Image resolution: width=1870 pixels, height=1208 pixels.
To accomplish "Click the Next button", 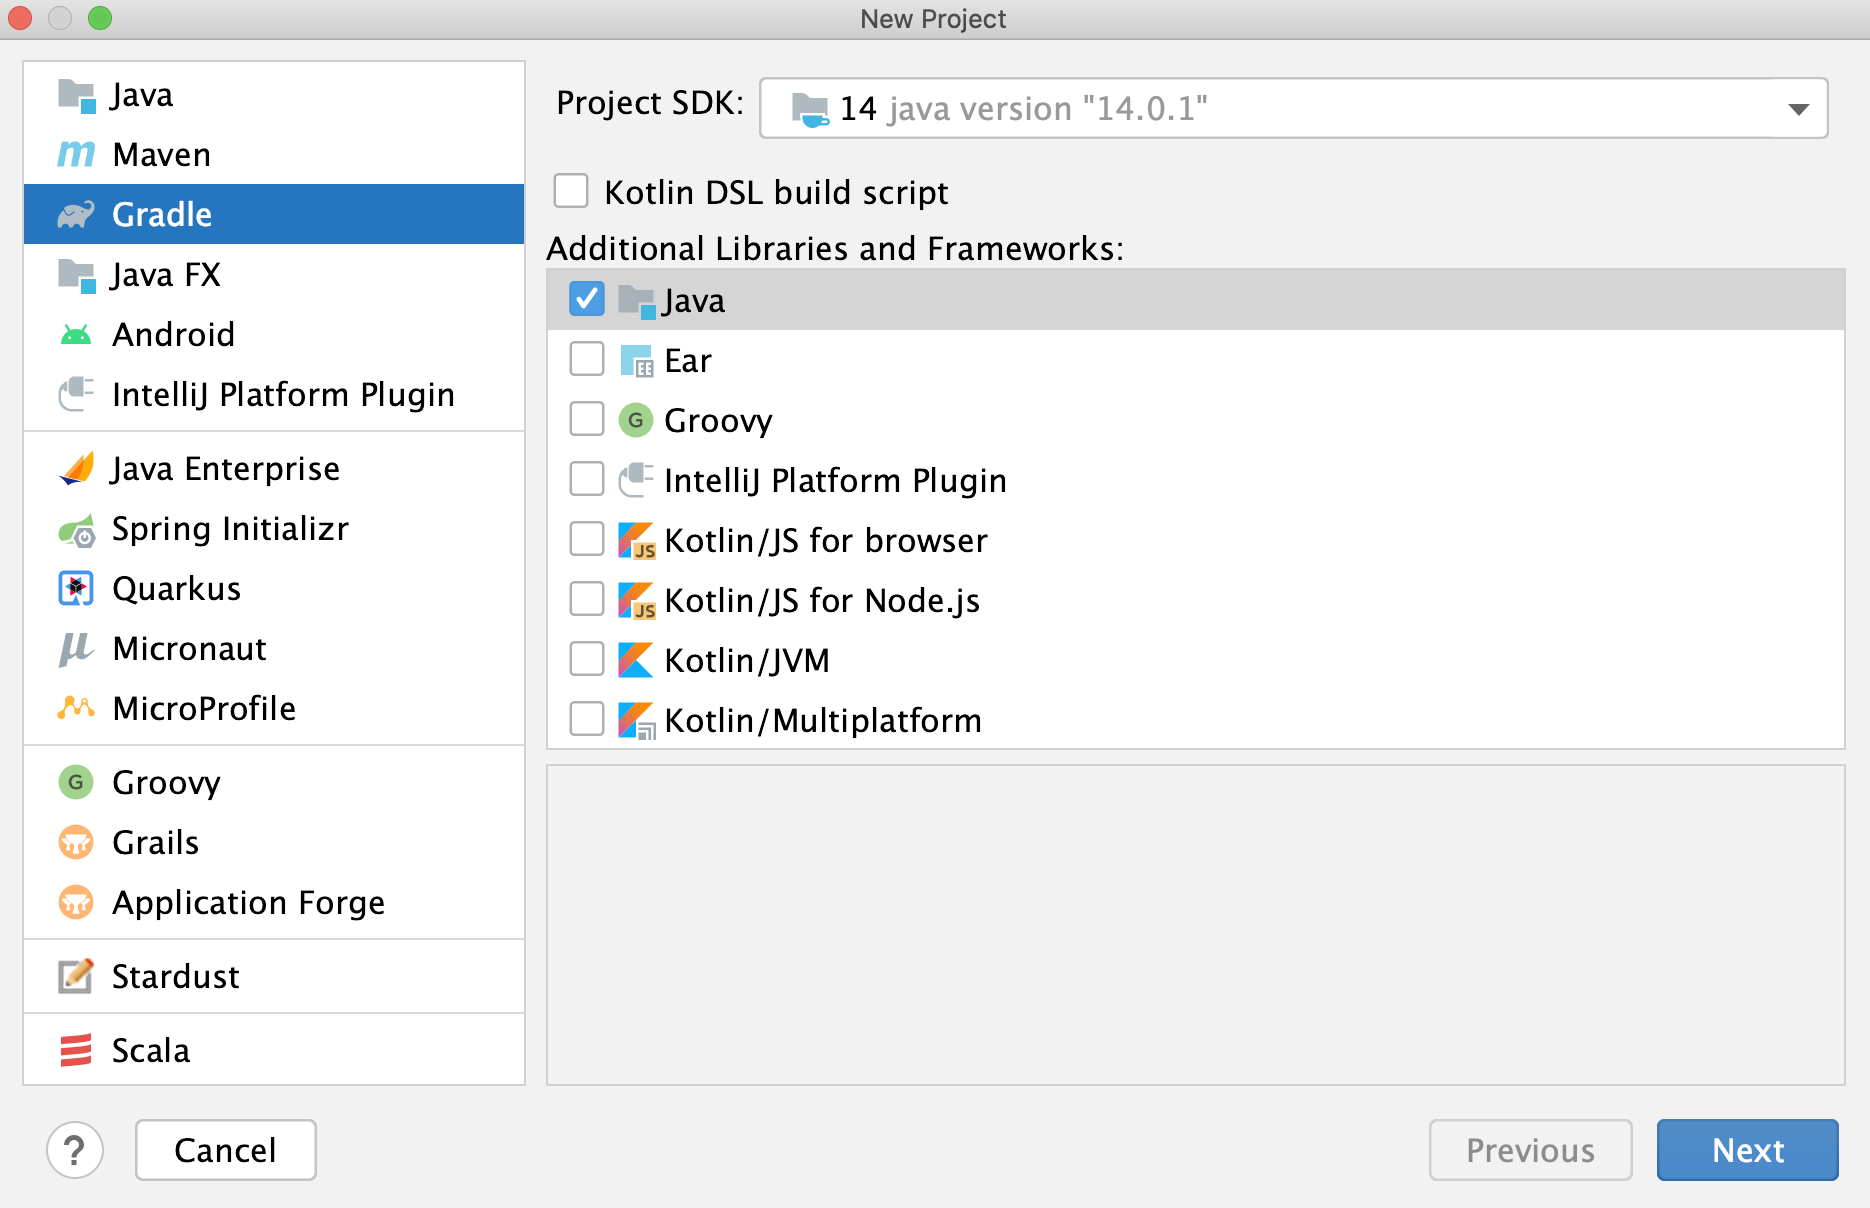I will tap(1747, 1150).
